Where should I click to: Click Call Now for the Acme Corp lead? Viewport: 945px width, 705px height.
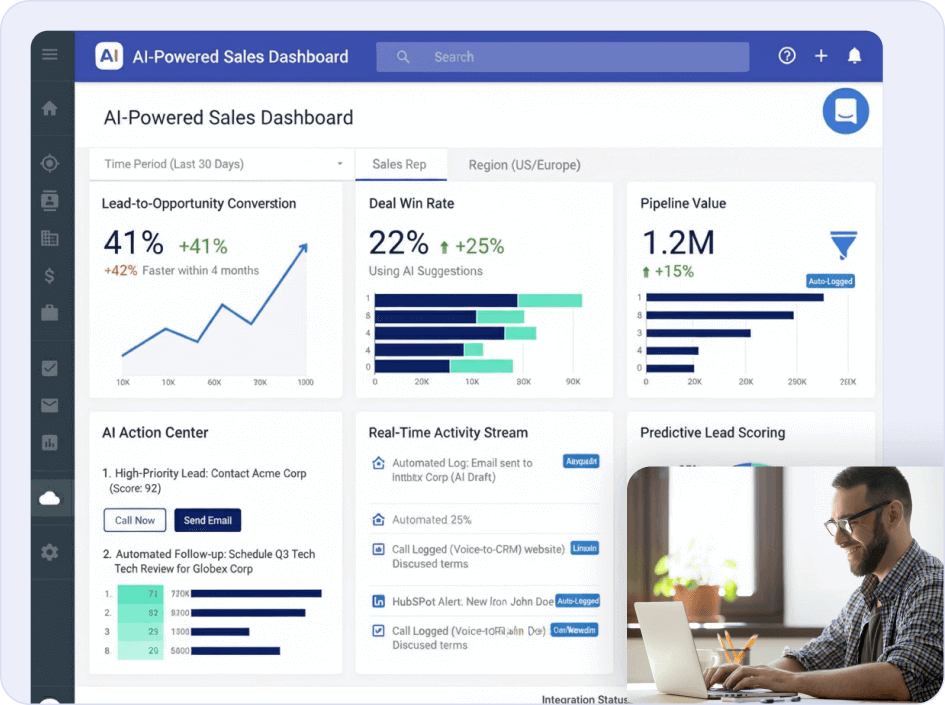pyautogui.click(x=134, y=520)
